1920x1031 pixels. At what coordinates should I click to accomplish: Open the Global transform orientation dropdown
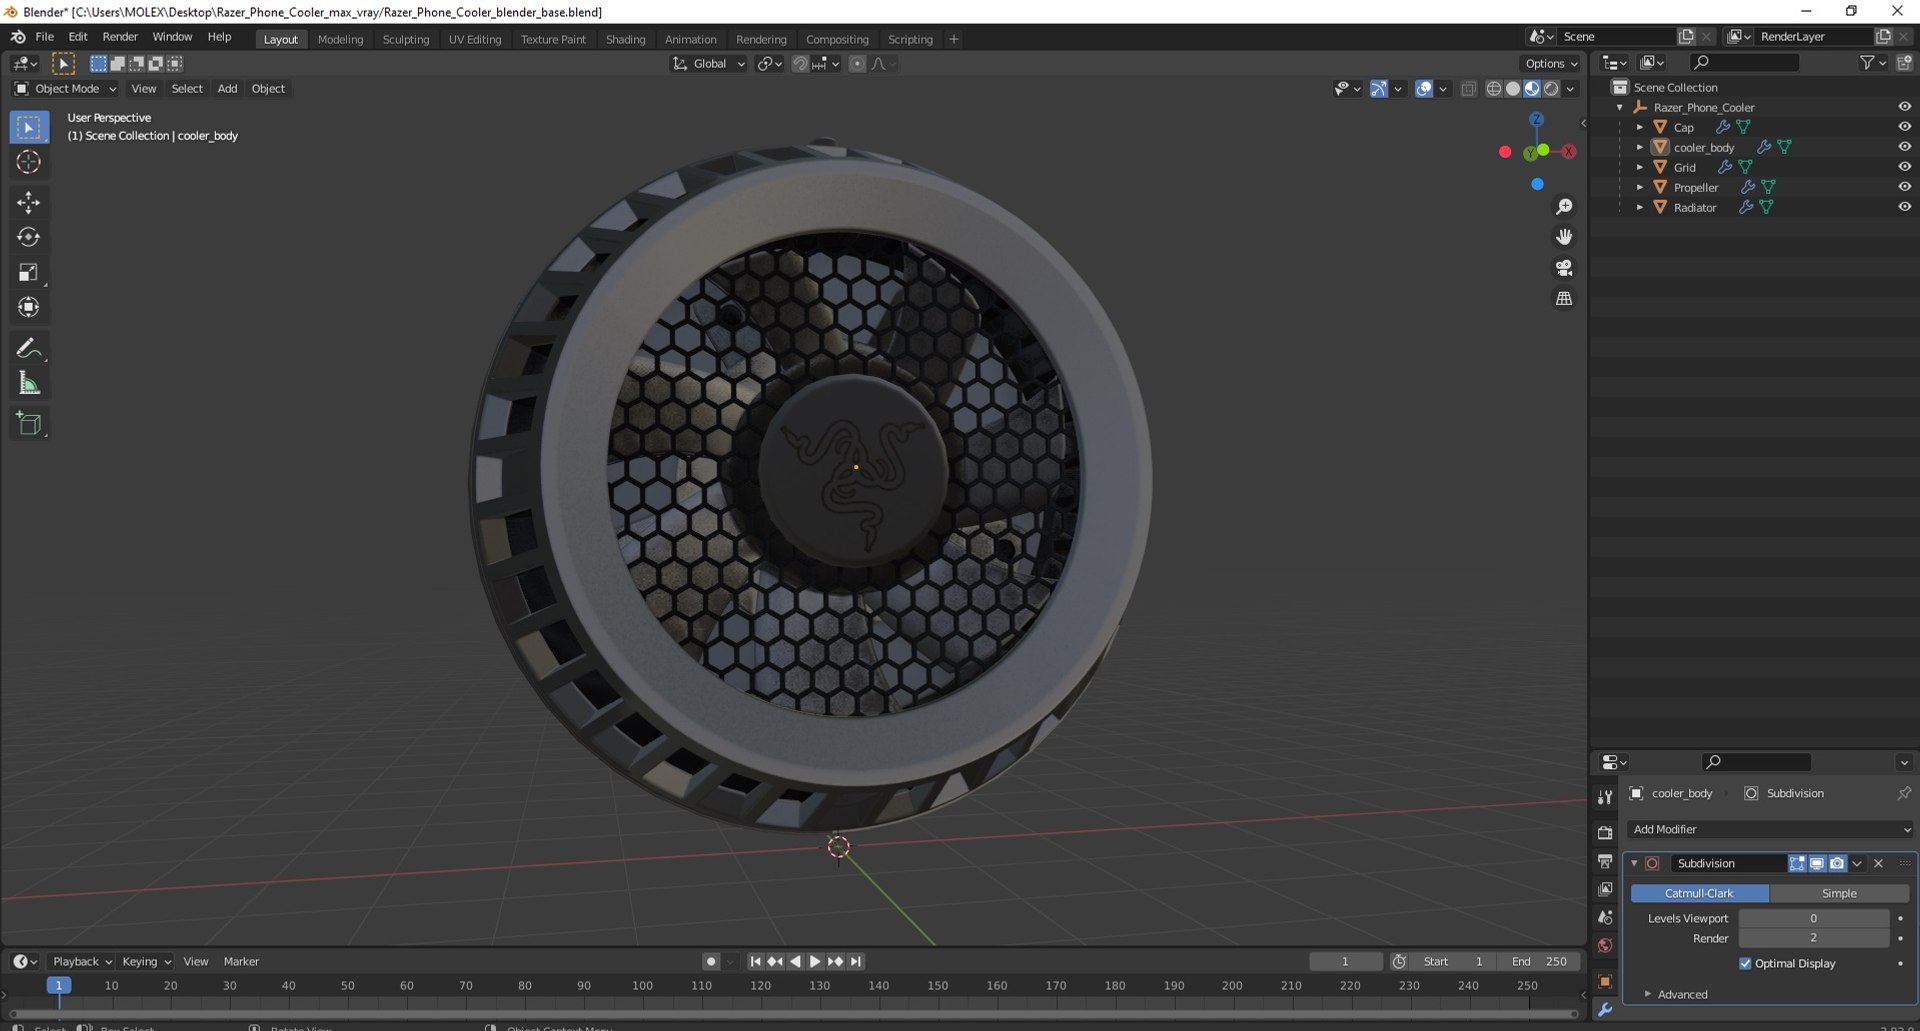tap(709, 64)
